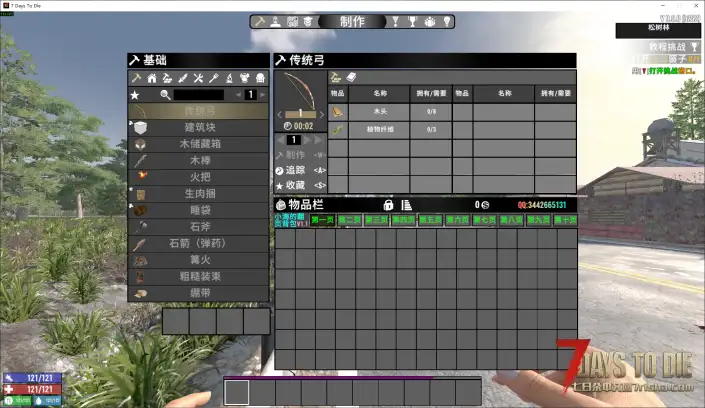Focus the recipe search text field

[x=199, y=95]
